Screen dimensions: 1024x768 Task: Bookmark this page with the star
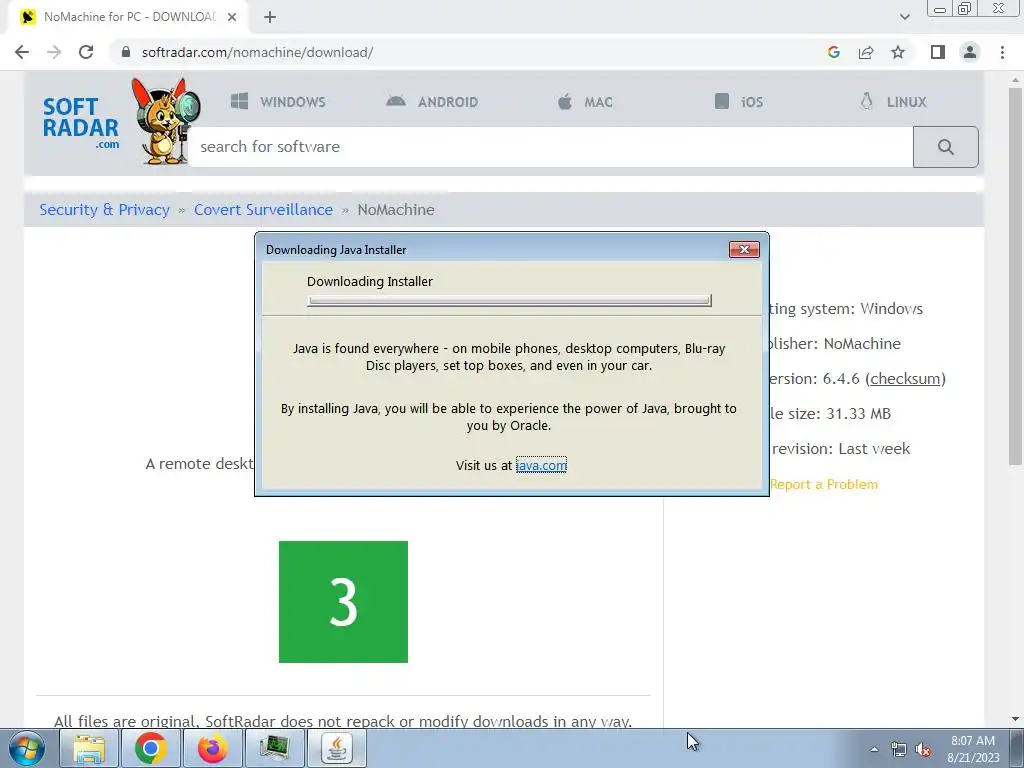898,52
